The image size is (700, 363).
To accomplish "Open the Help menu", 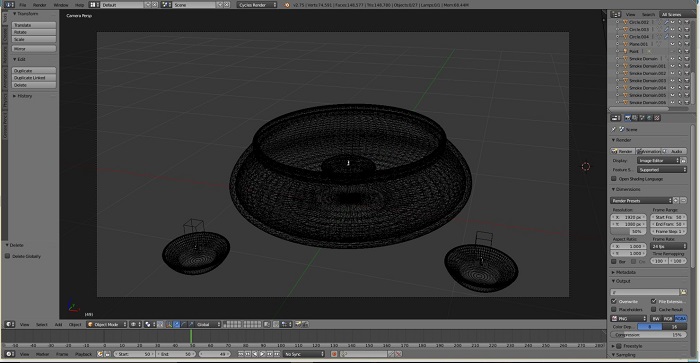I will [79, 4].
